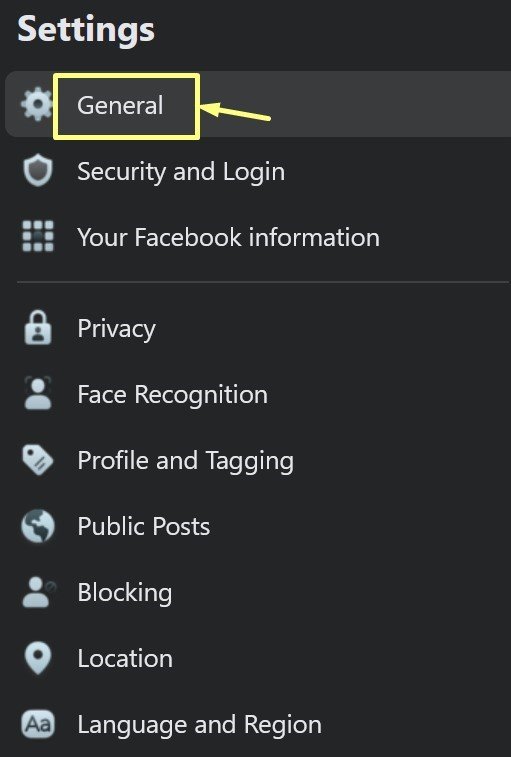The height and width of the screenshot is (757, 511).
Task: Click the shield icon for Security and Login
Action: pos(38,170)
